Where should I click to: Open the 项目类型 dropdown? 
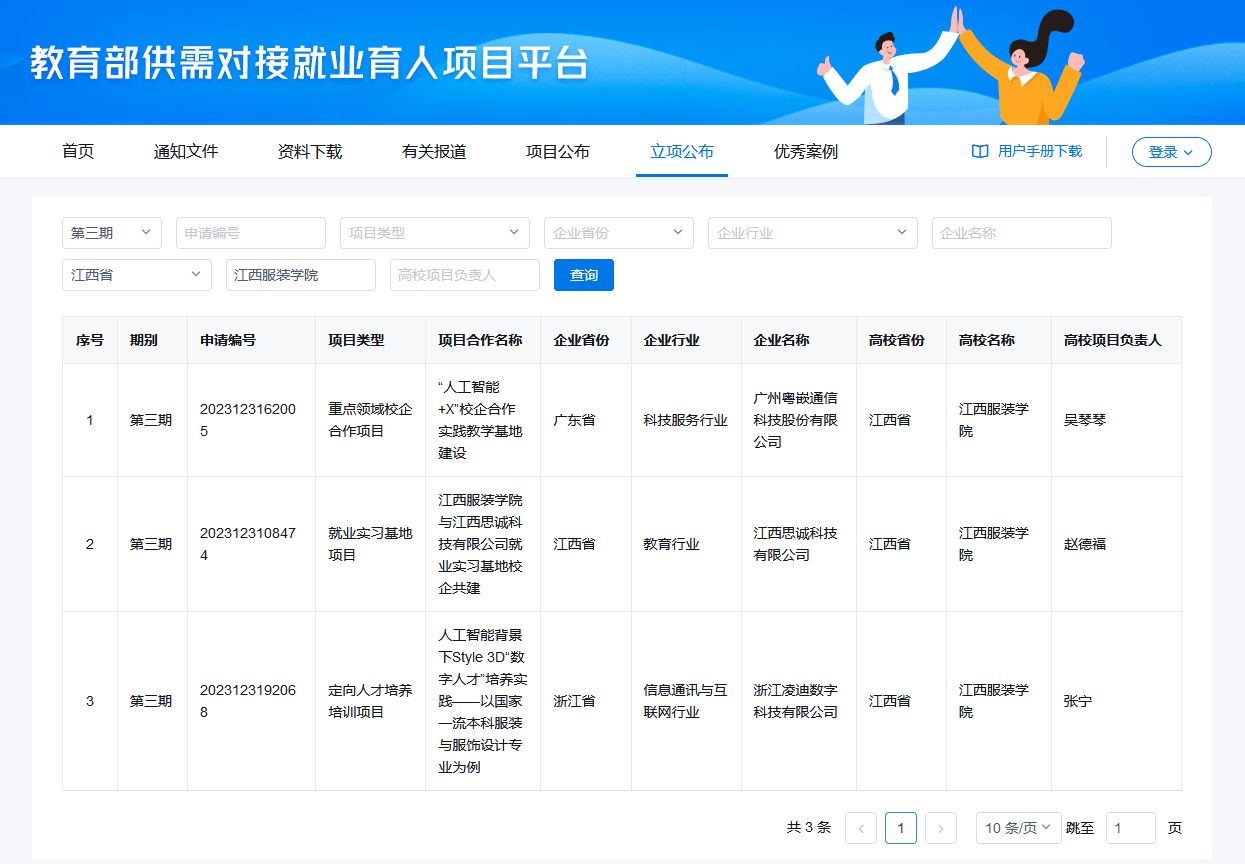pyautogui.click(x=434, y=233)
